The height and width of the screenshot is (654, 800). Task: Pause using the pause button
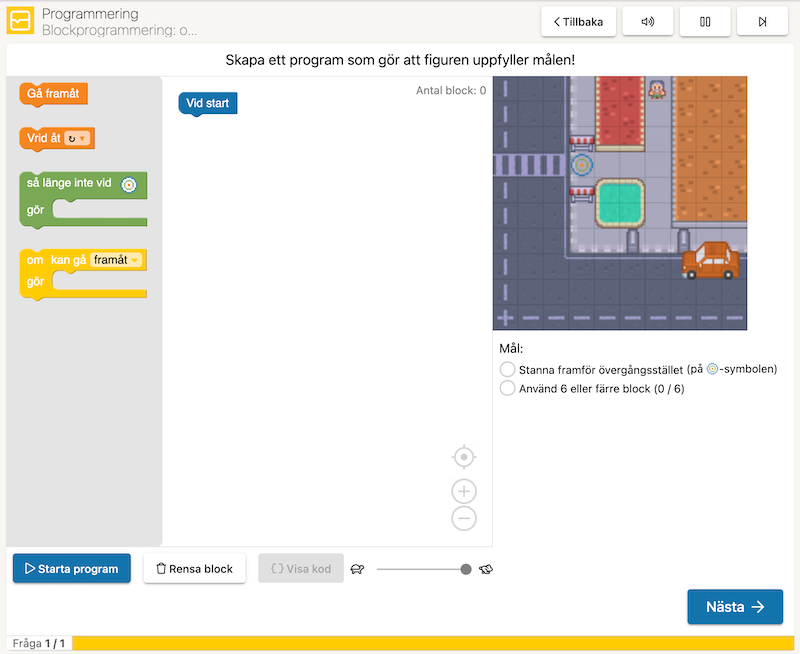pyautogui.click(x=705, y=21)
